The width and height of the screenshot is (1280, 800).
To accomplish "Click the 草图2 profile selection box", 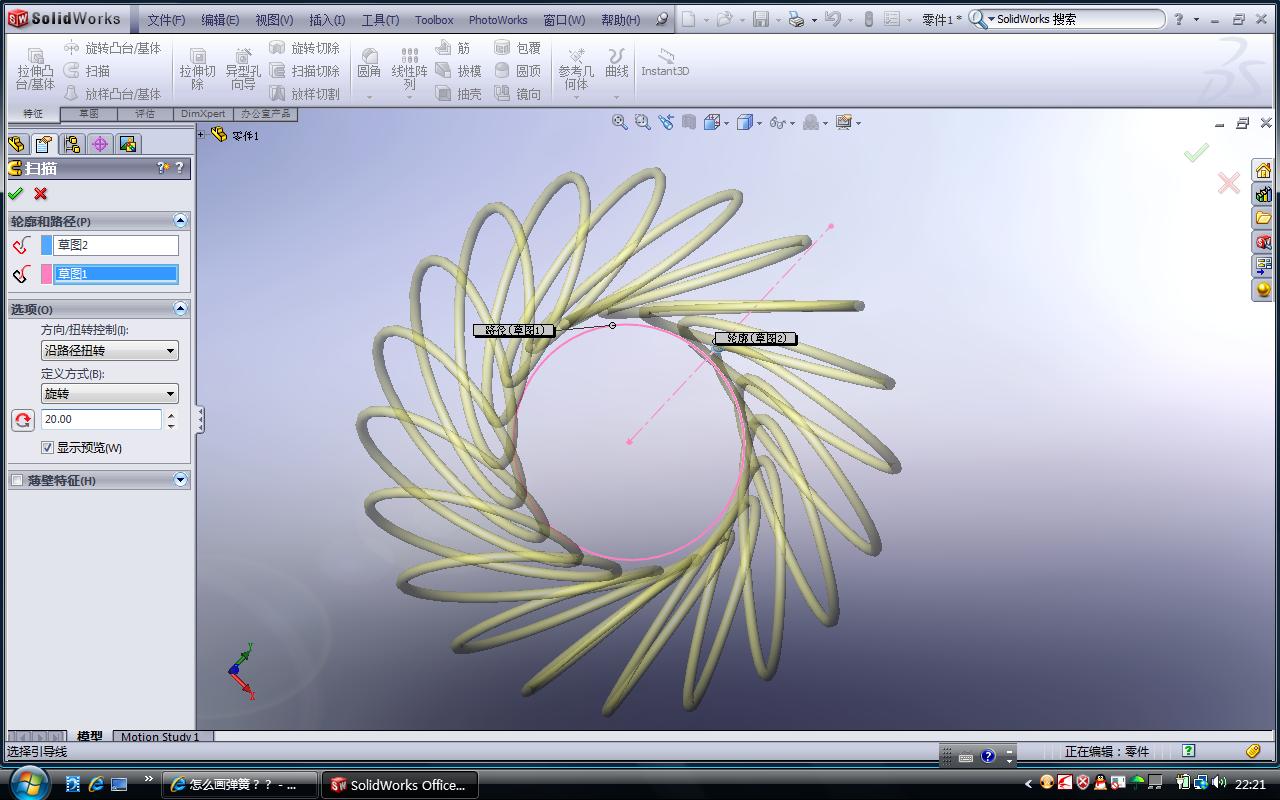I will (116, 245).
